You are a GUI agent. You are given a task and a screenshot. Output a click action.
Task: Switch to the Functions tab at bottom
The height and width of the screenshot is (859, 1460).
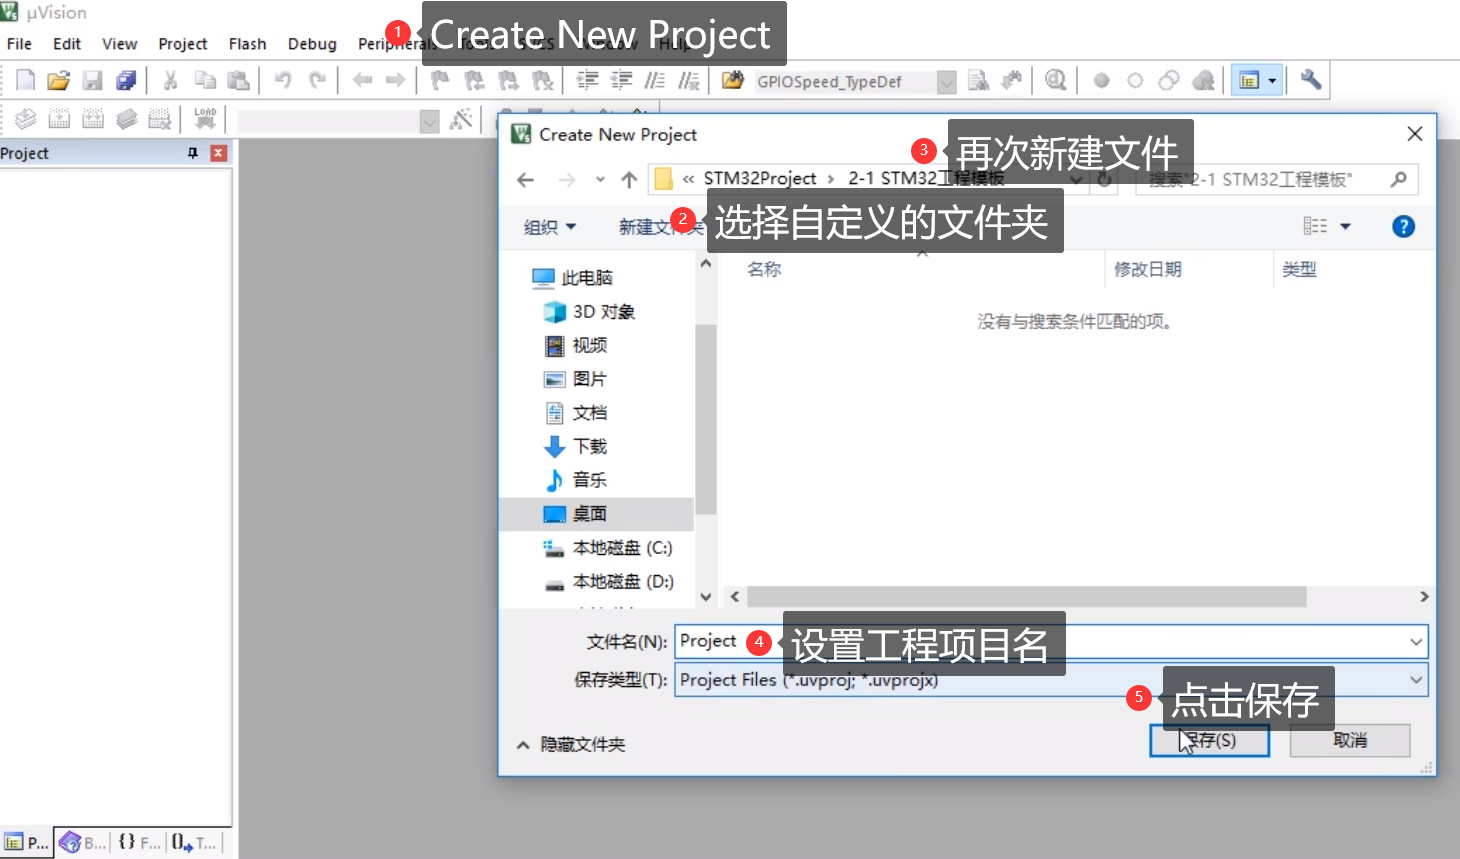pyautogui.click(x=138, y=843)
